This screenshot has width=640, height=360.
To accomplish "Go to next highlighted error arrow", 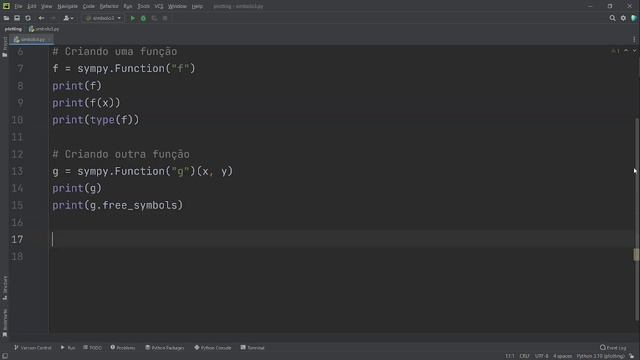I will click(634, 51).
